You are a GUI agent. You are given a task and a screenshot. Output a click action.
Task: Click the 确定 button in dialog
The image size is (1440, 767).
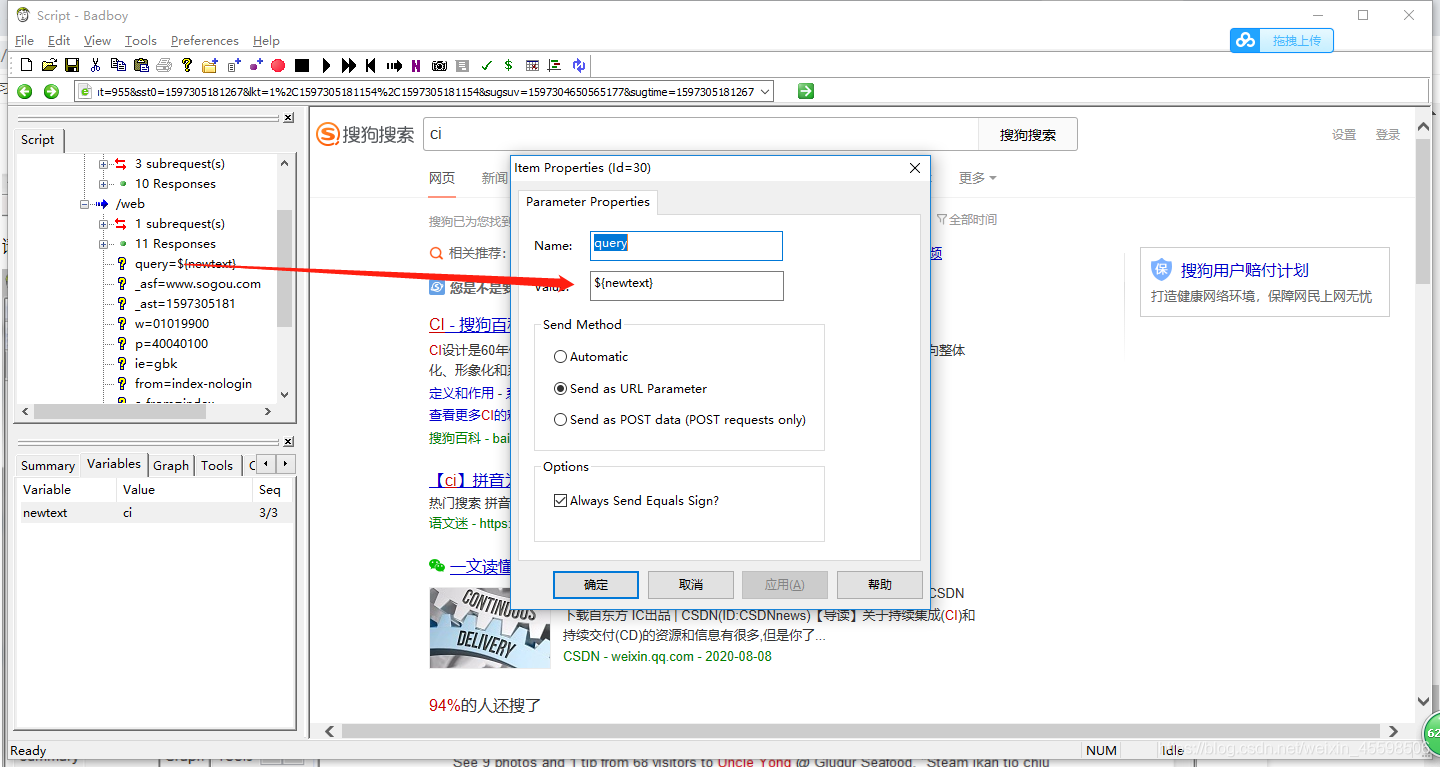(x=596, y=584)
